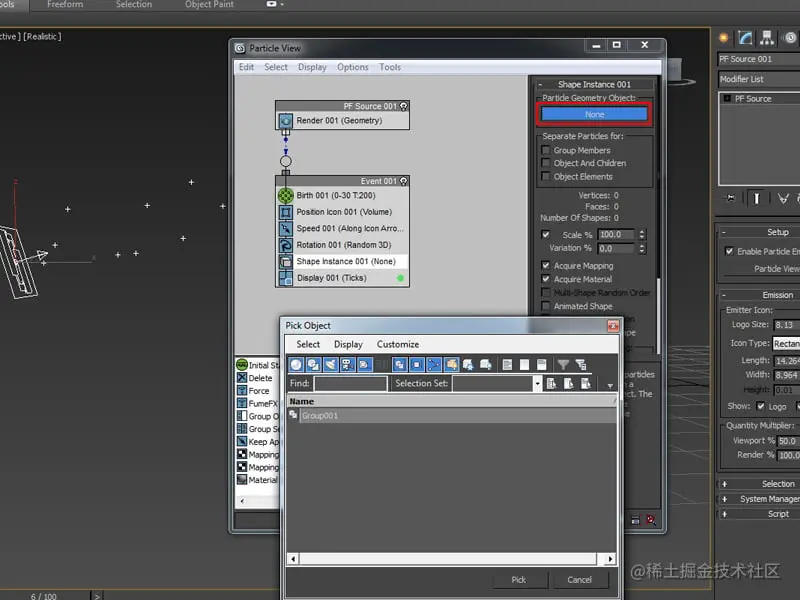This screenshot has height=600, width=800.
Task: Click the Render 001 operator icon
Action: 286,120
